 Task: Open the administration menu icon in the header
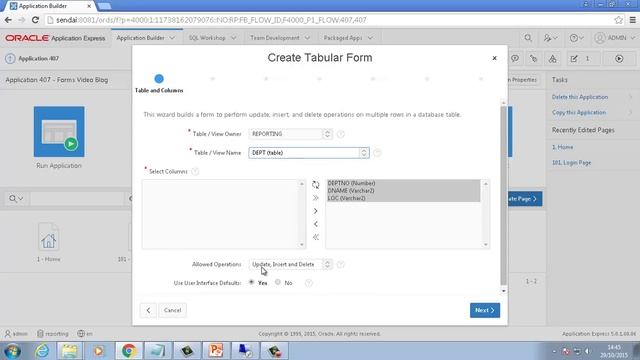(x=550, y=38)
